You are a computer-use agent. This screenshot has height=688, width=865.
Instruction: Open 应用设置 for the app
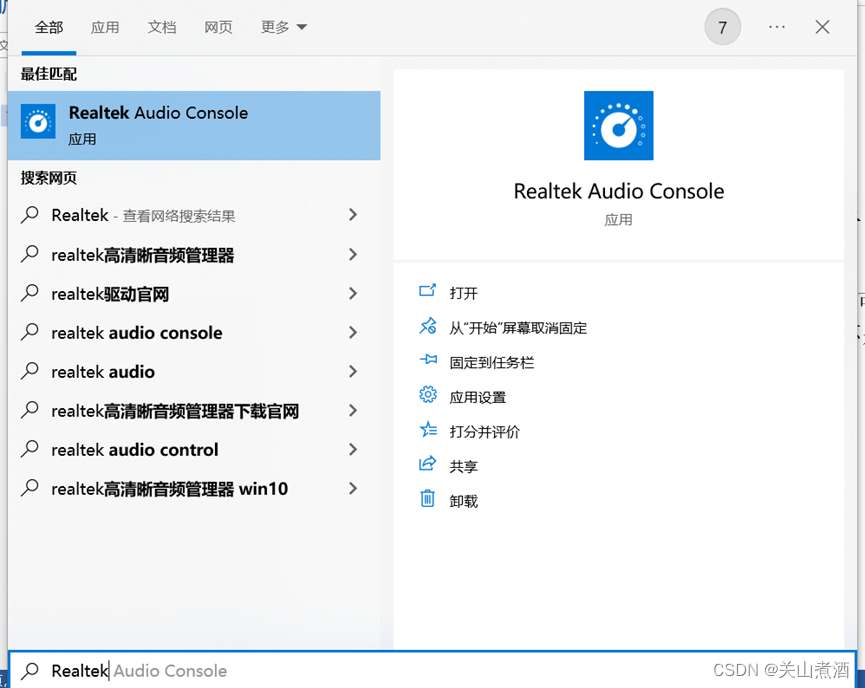(x=478, y=397)
